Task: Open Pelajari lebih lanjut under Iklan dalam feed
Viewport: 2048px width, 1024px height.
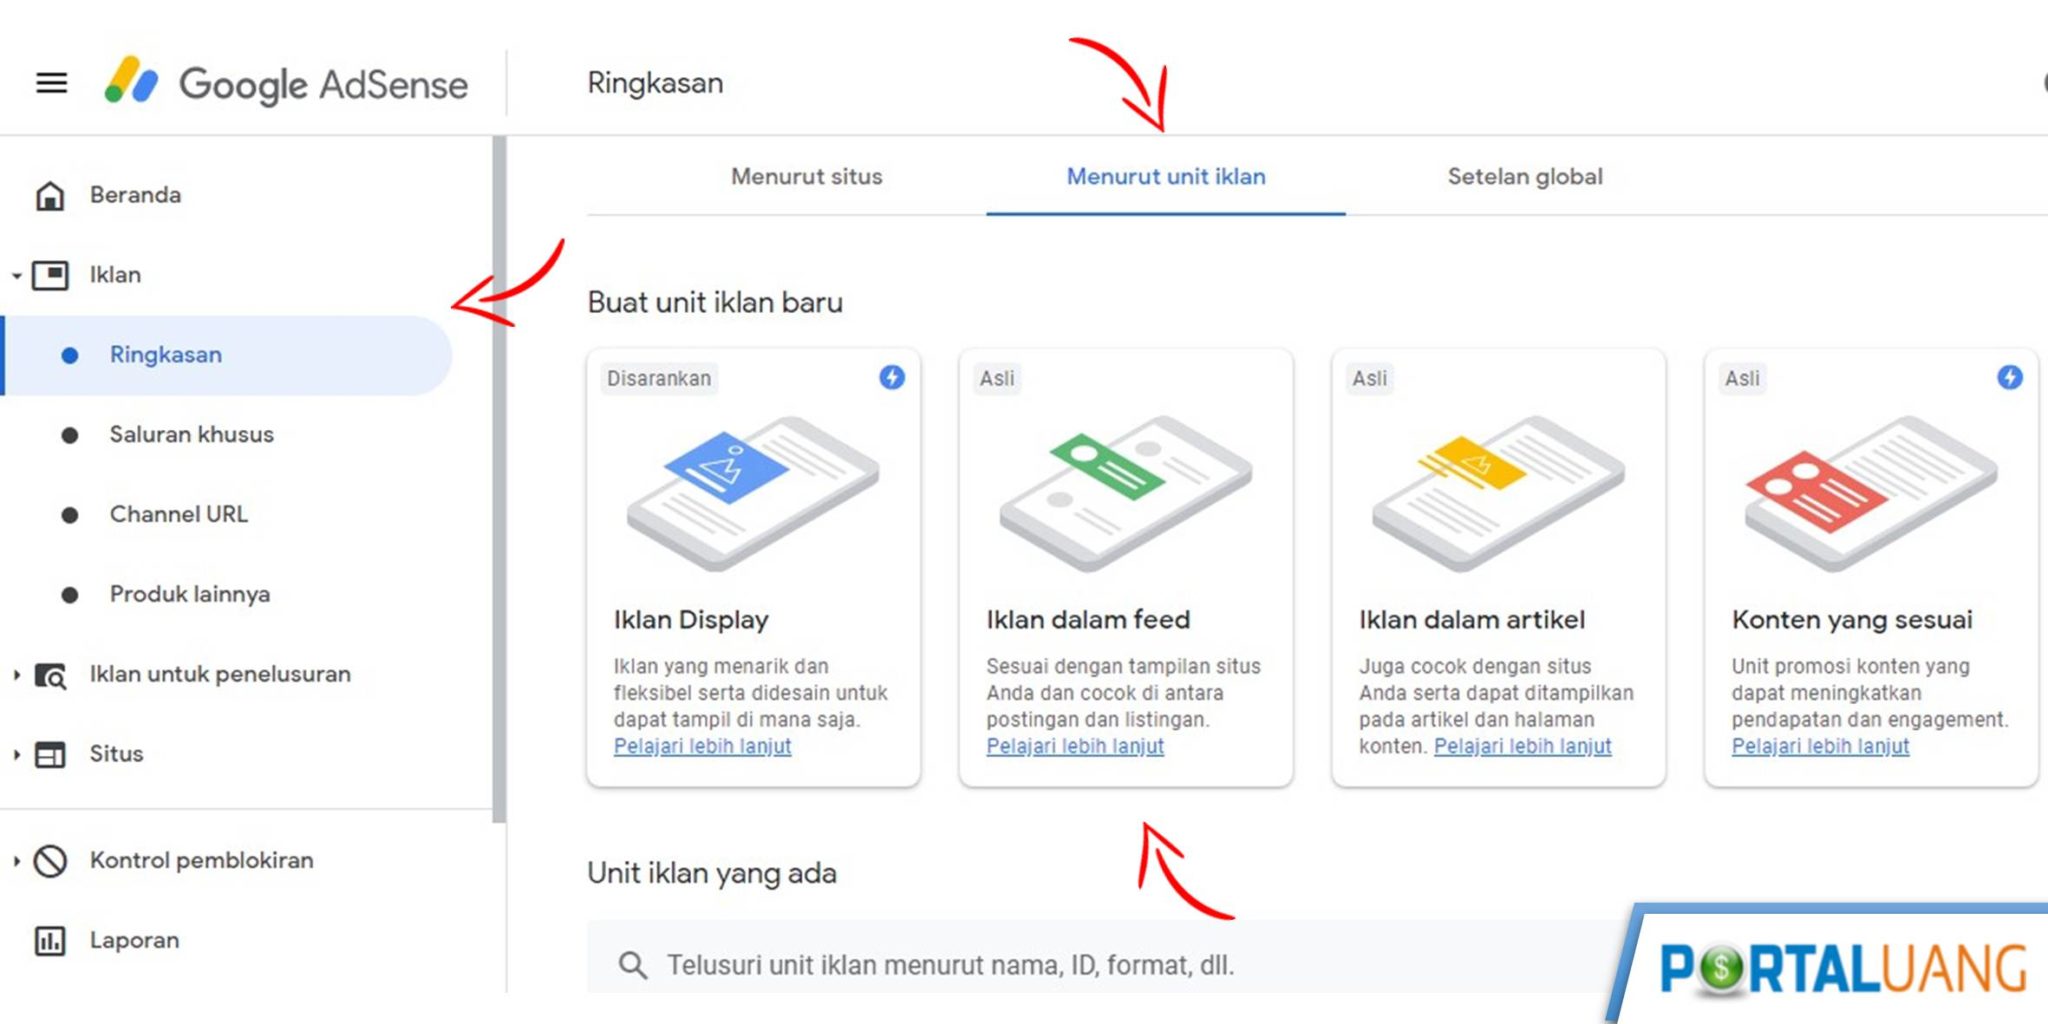Action: click(x=1074, y=746)
